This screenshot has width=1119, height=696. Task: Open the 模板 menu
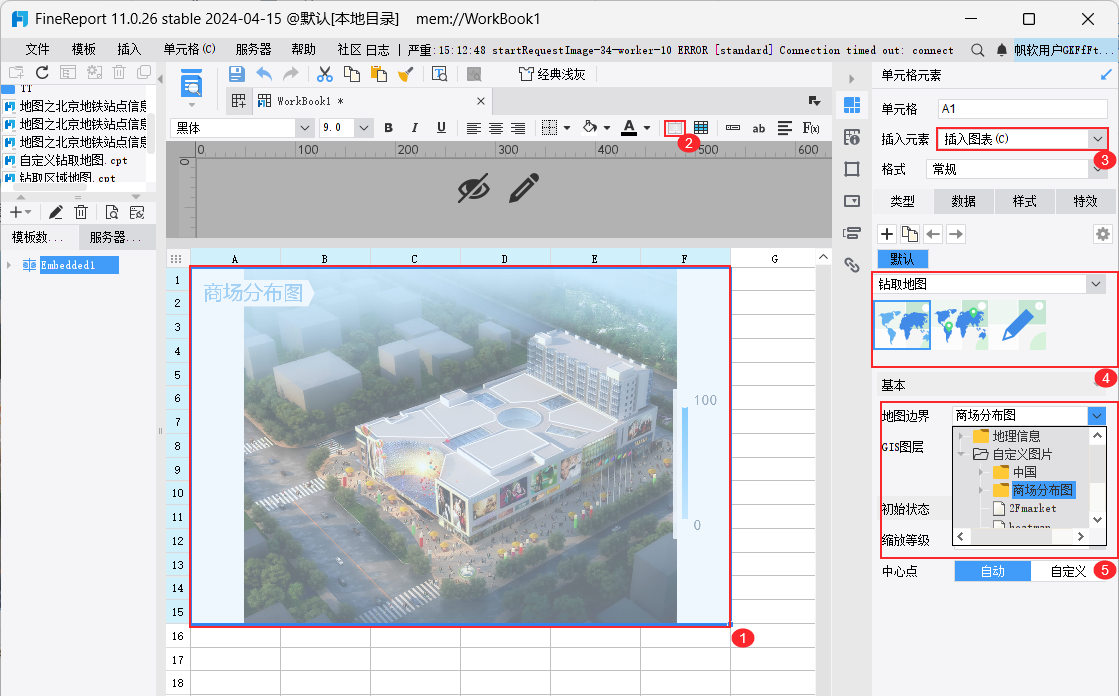click(84, 49)
